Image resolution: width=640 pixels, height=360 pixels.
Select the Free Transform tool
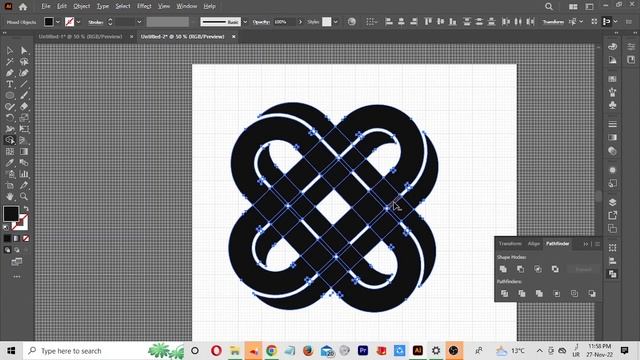click(x=24, y=129)
